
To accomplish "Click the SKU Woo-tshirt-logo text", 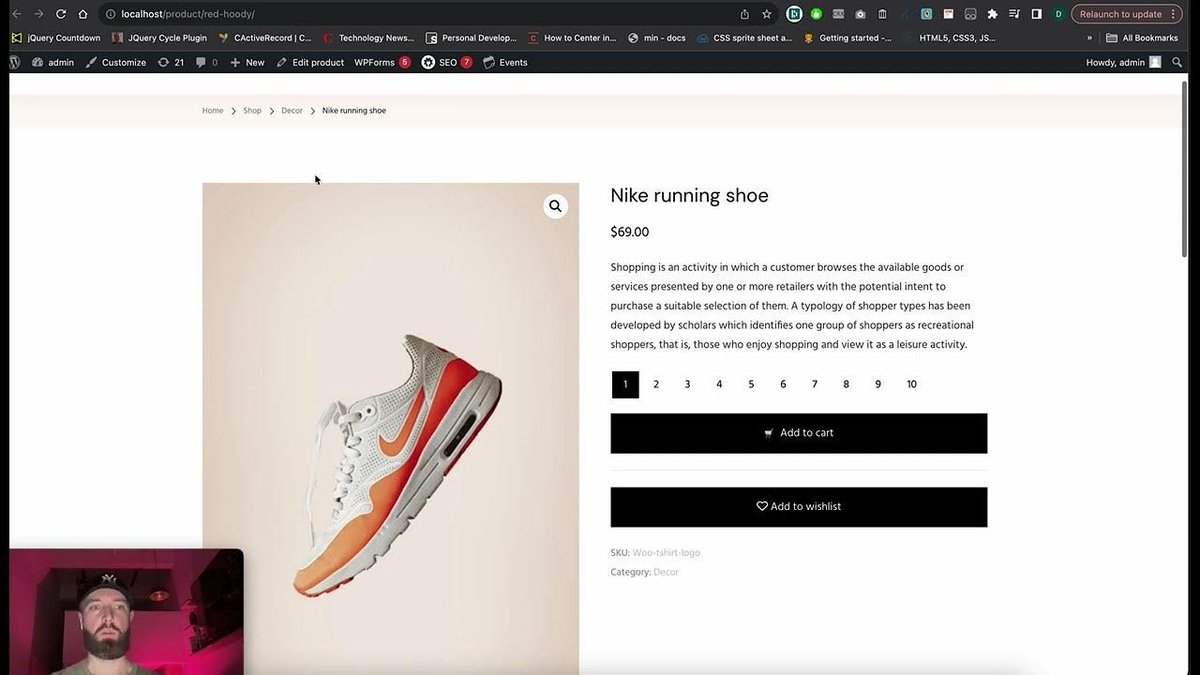I will pos(655,553).
